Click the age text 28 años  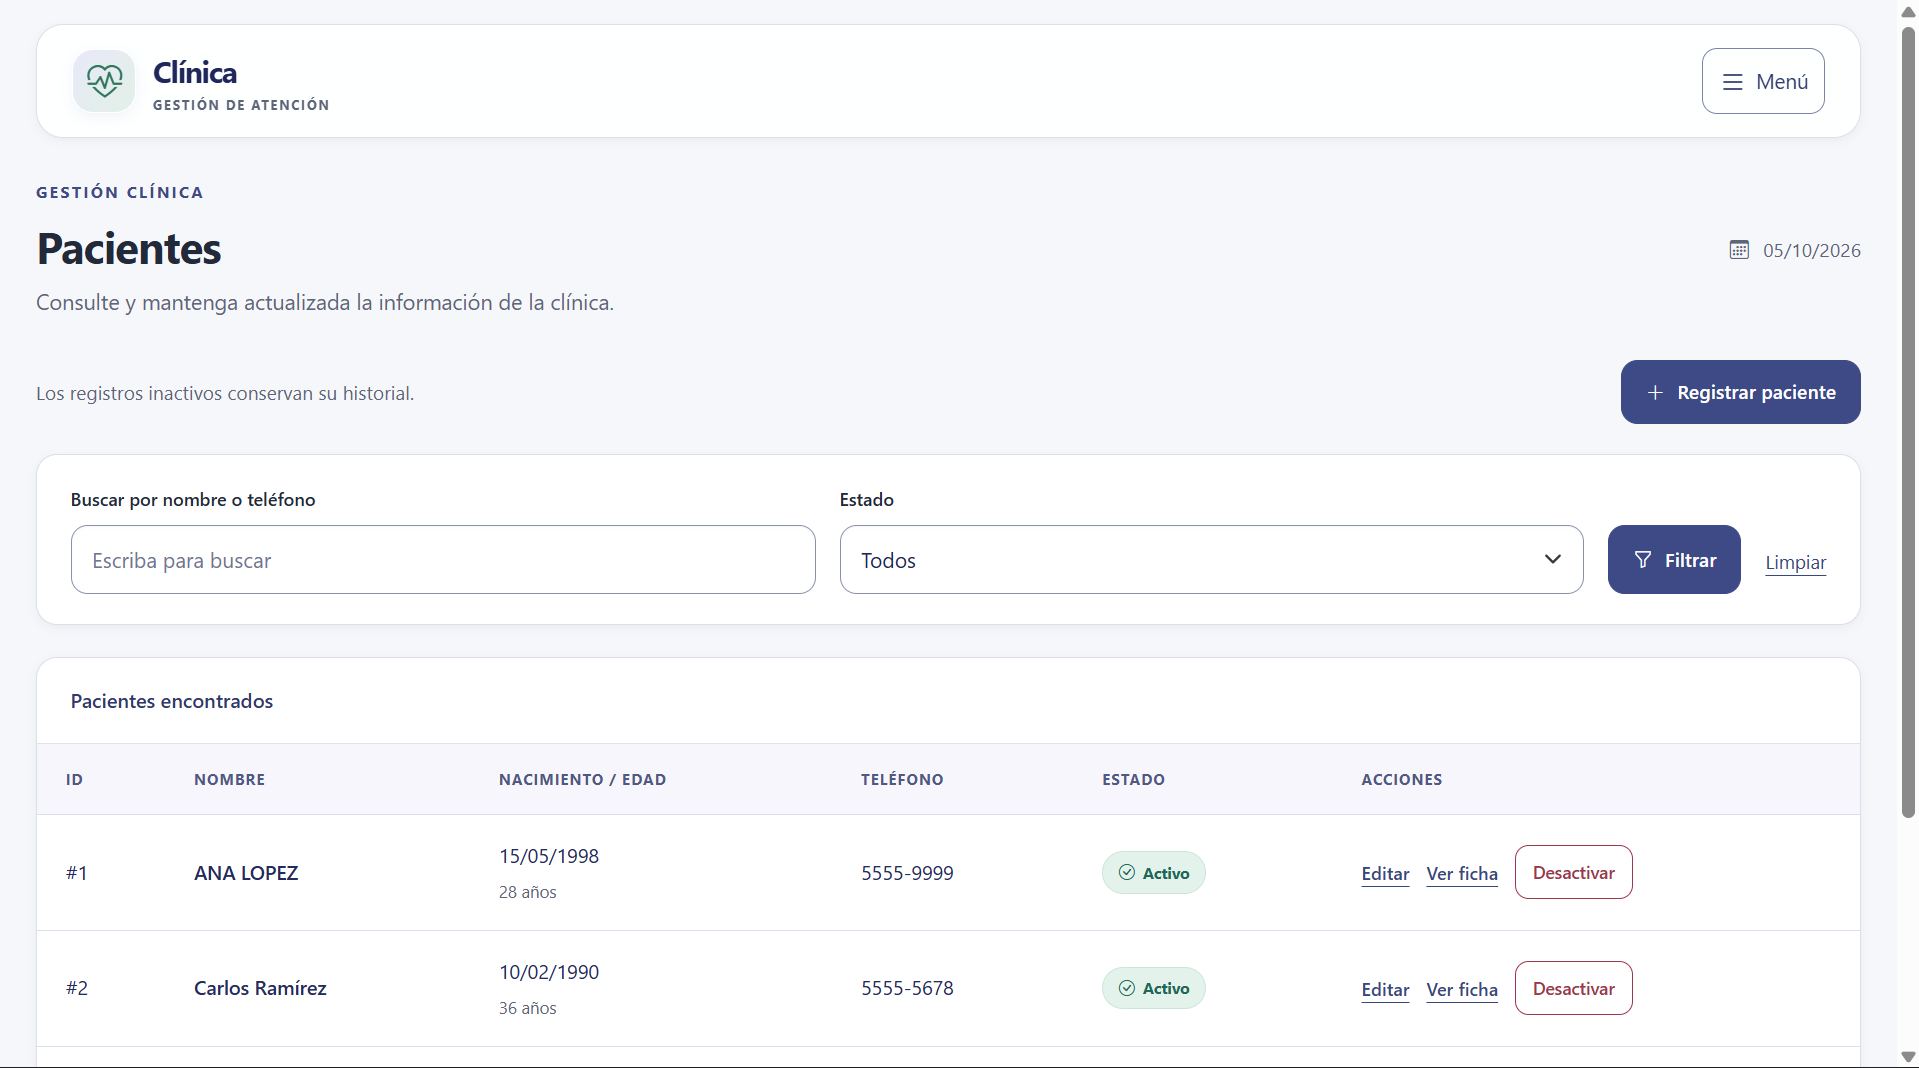(528, 892)
